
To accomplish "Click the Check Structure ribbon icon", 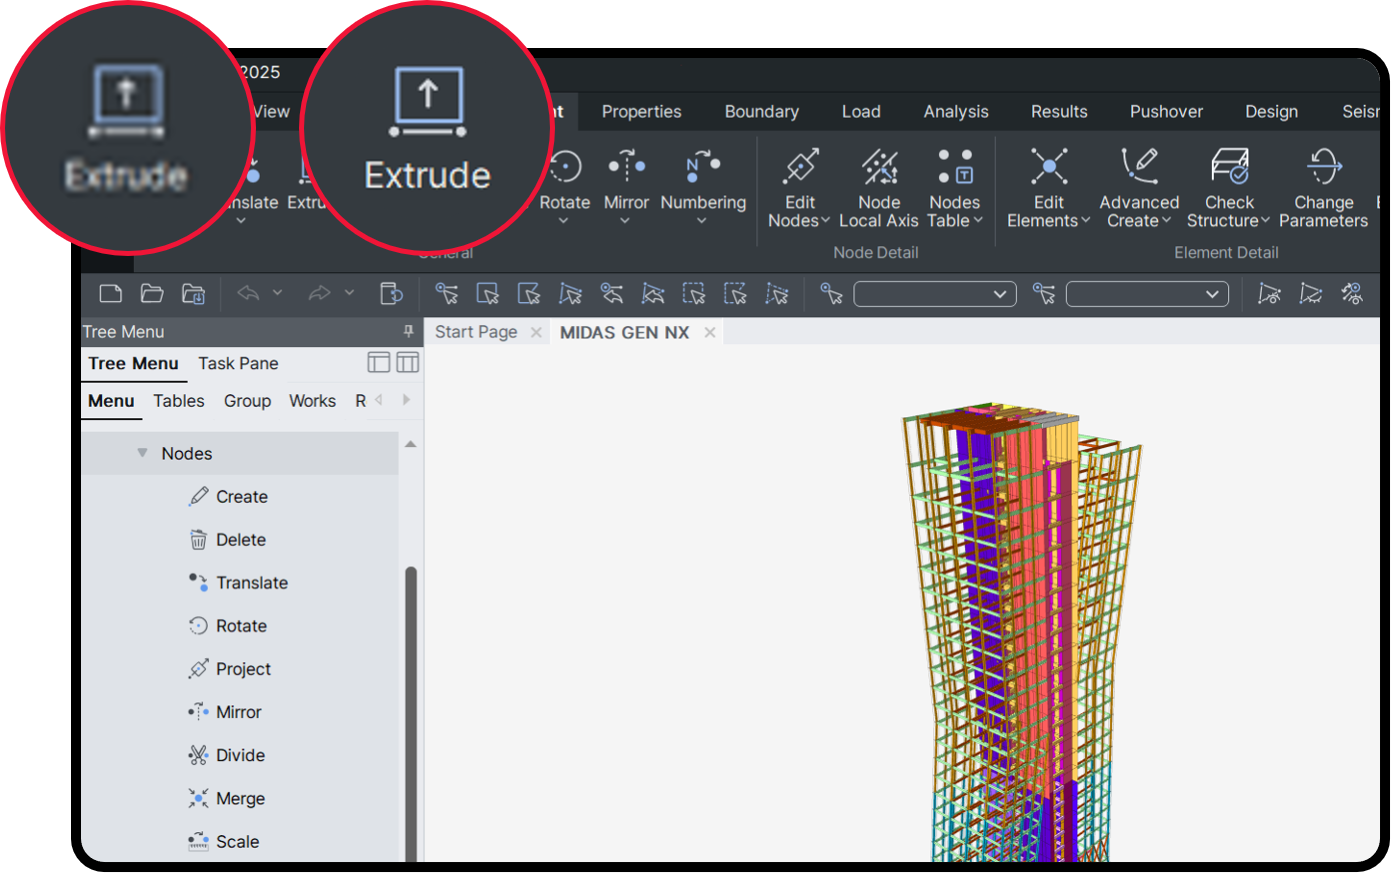I will point(1229,166).
